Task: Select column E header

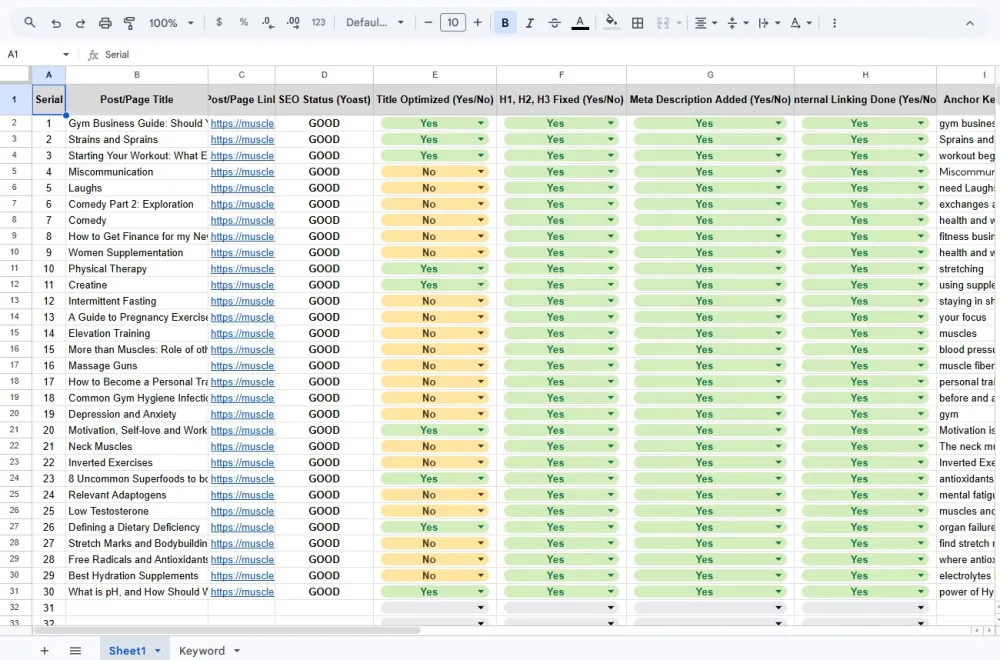Action: point(435,75)
